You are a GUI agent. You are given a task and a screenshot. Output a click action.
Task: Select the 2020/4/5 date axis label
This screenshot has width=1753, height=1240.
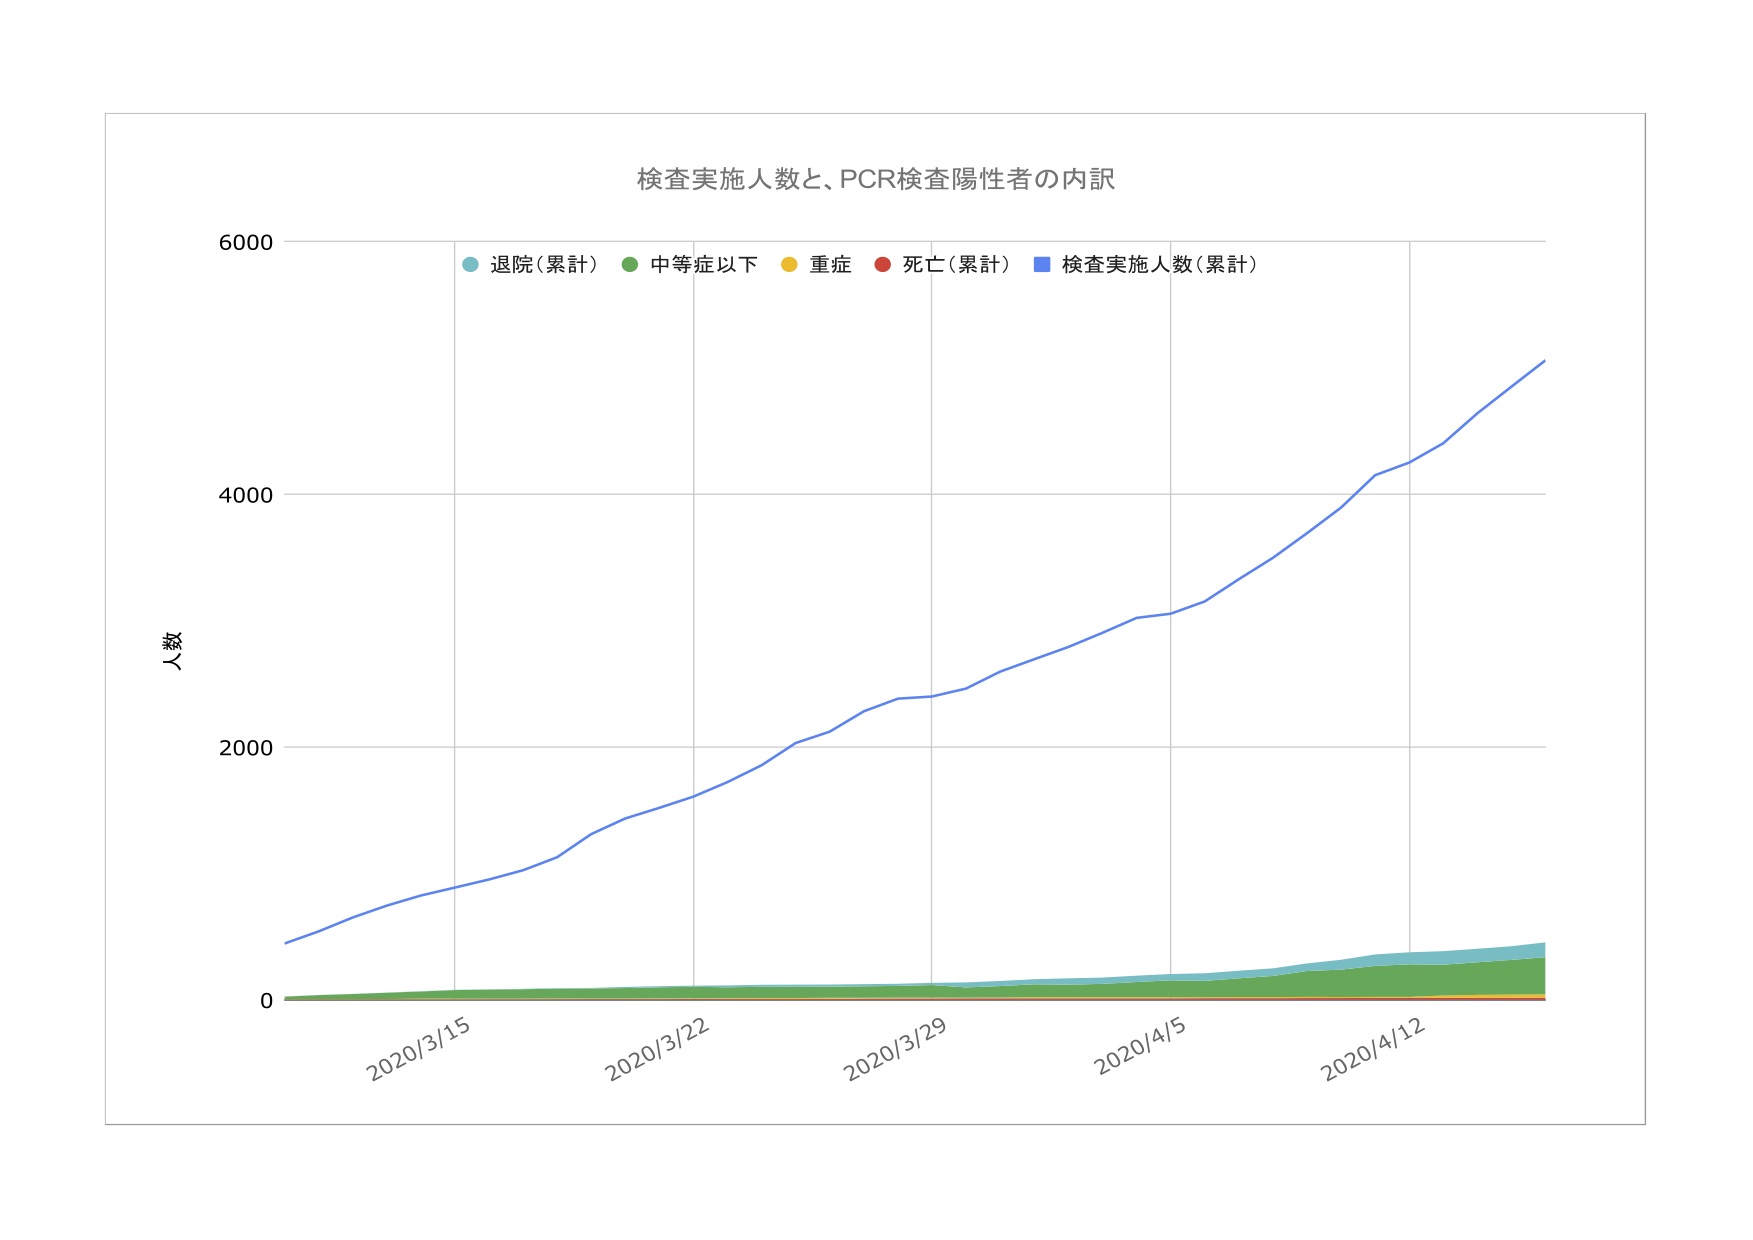click(x=1140, y=1047)
